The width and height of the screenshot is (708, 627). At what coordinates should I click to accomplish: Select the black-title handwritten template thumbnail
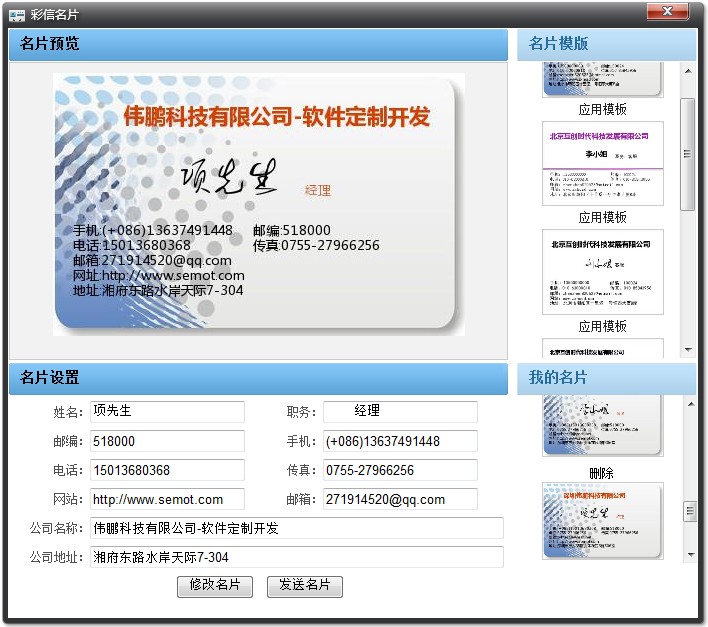tap(603, 272)
